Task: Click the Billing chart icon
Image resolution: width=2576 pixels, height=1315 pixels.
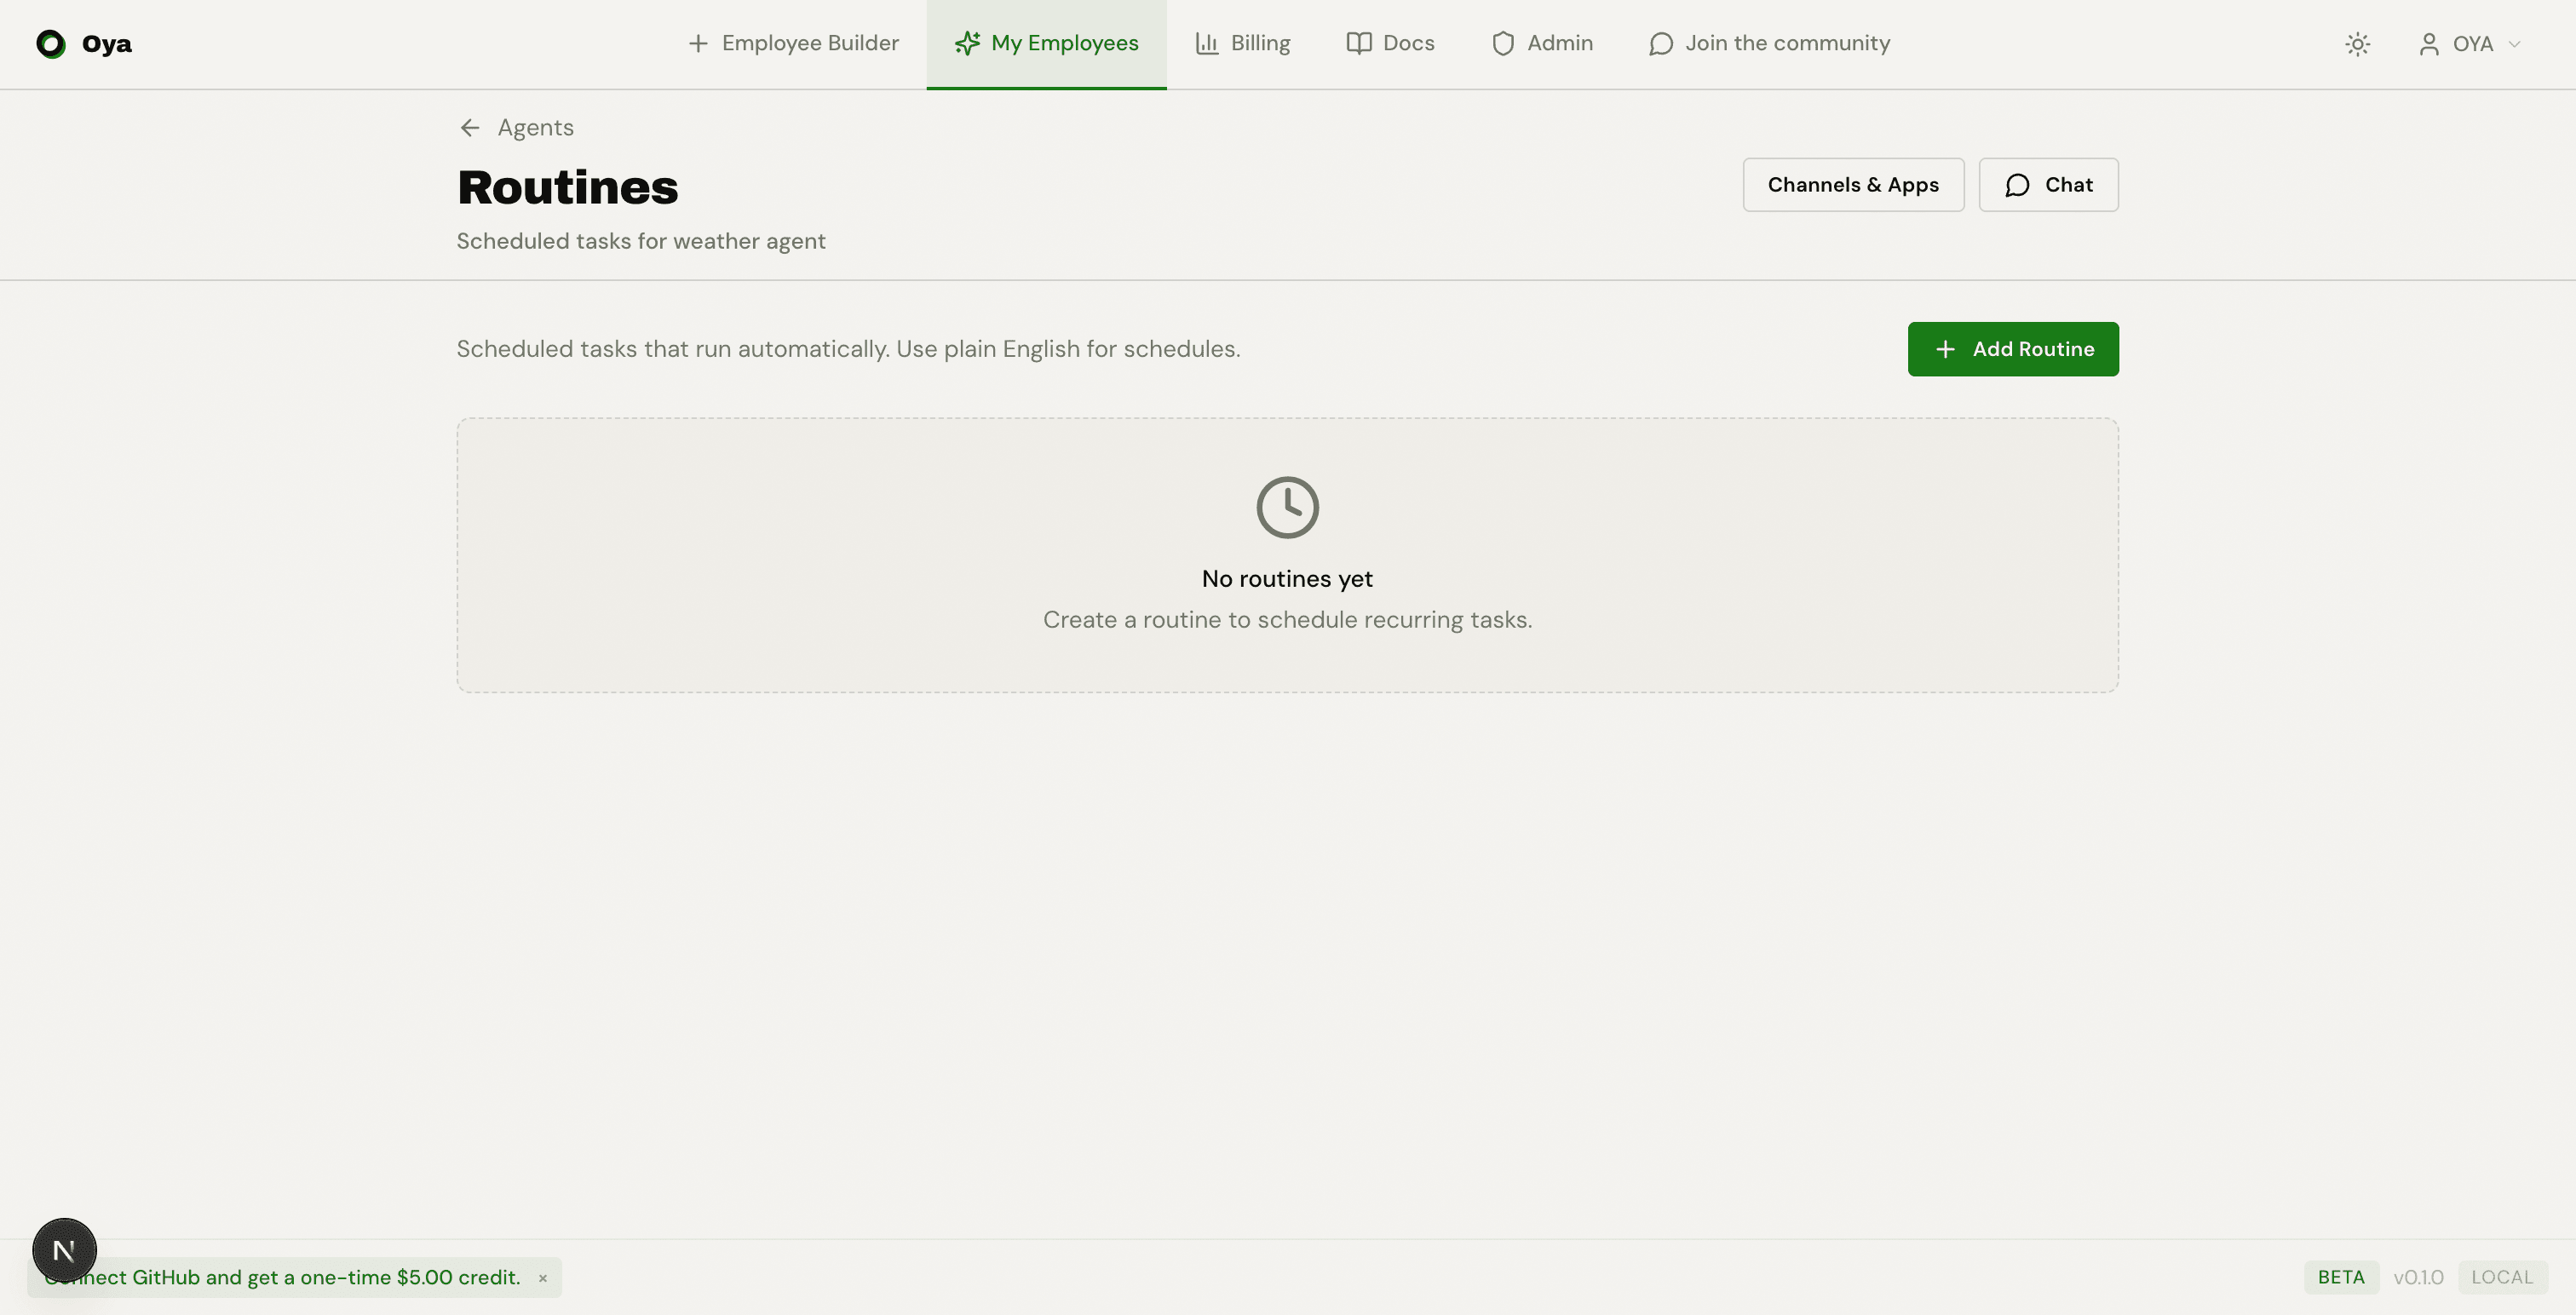Action: click(1207, 43)
